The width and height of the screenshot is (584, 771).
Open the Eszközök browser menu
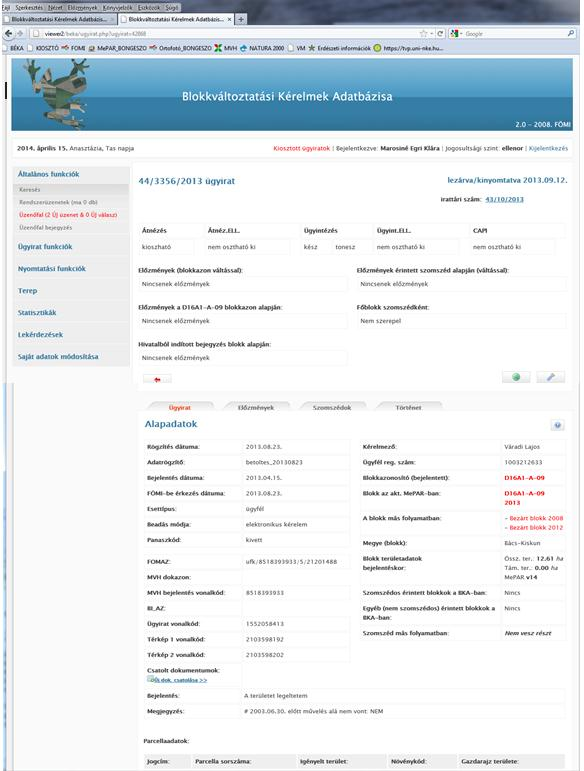click(148, 7)
